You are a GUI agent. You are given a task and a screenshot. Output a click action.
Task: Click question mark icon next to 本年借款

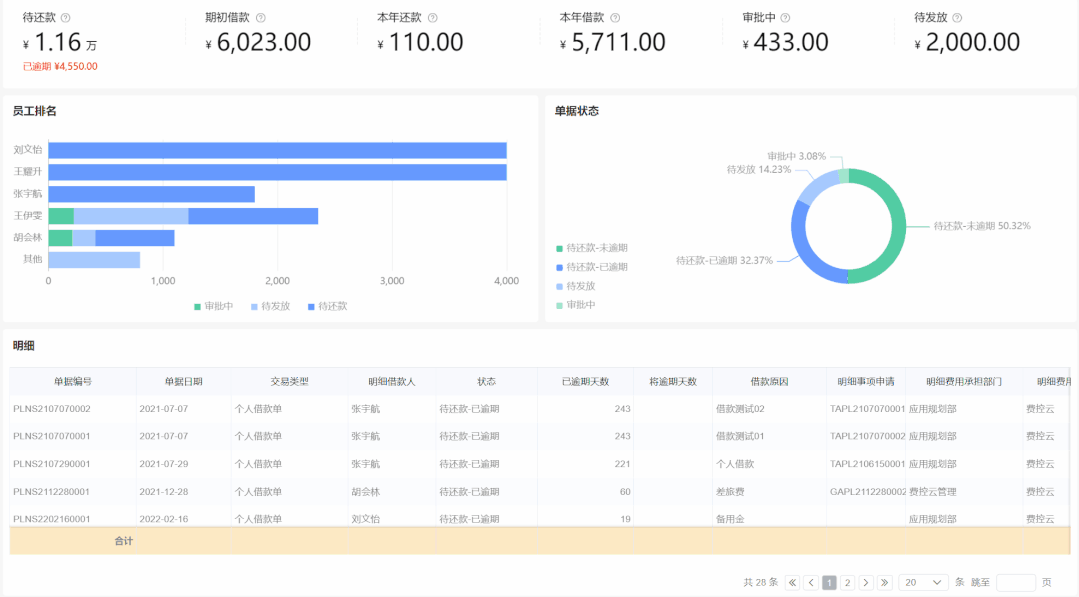coord(615,18)
